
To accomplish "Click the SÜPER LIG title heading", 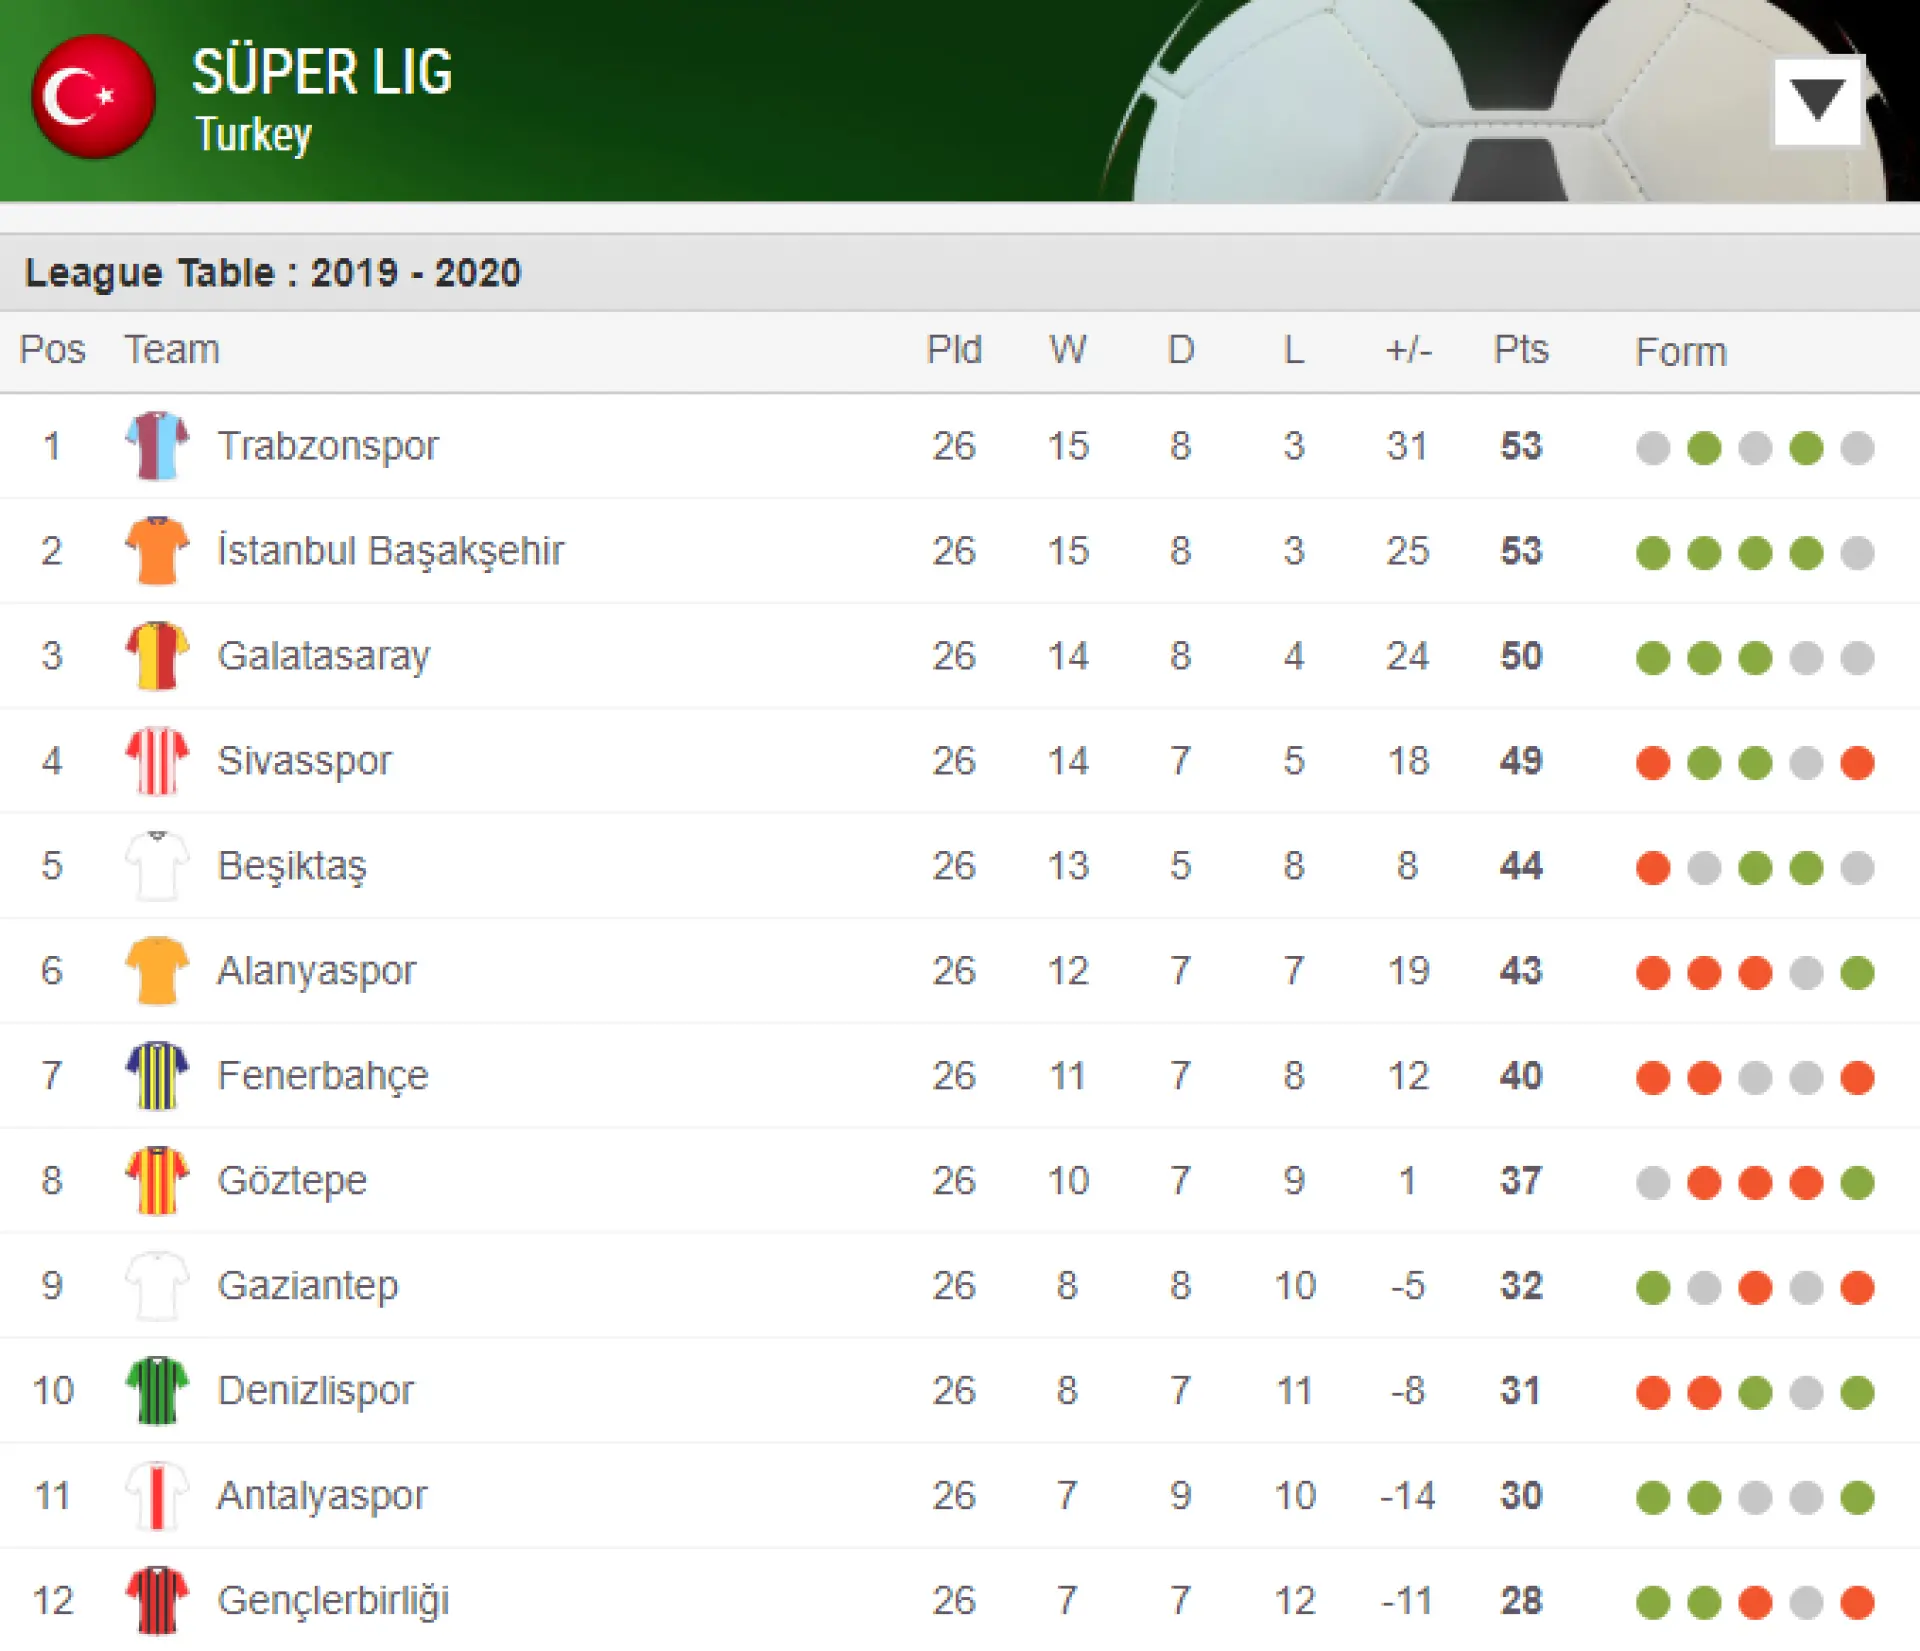I will coord(322,72).
